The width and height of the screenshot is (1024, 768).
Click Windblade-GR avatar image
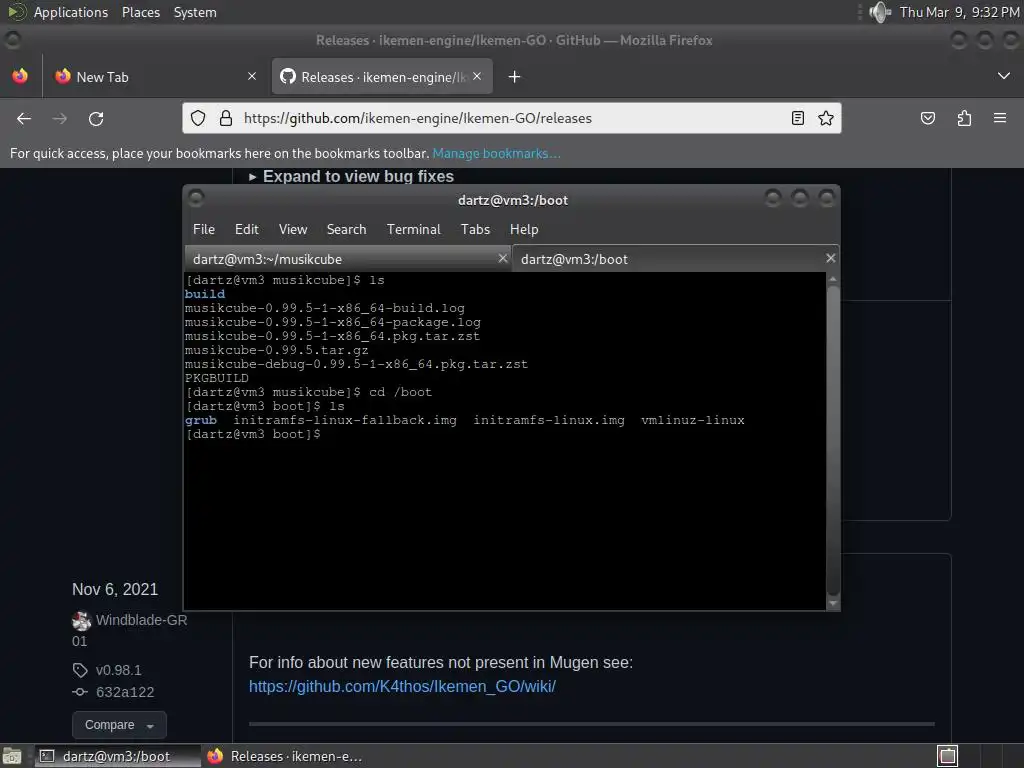pyautogui.click(x=82, y=620)
